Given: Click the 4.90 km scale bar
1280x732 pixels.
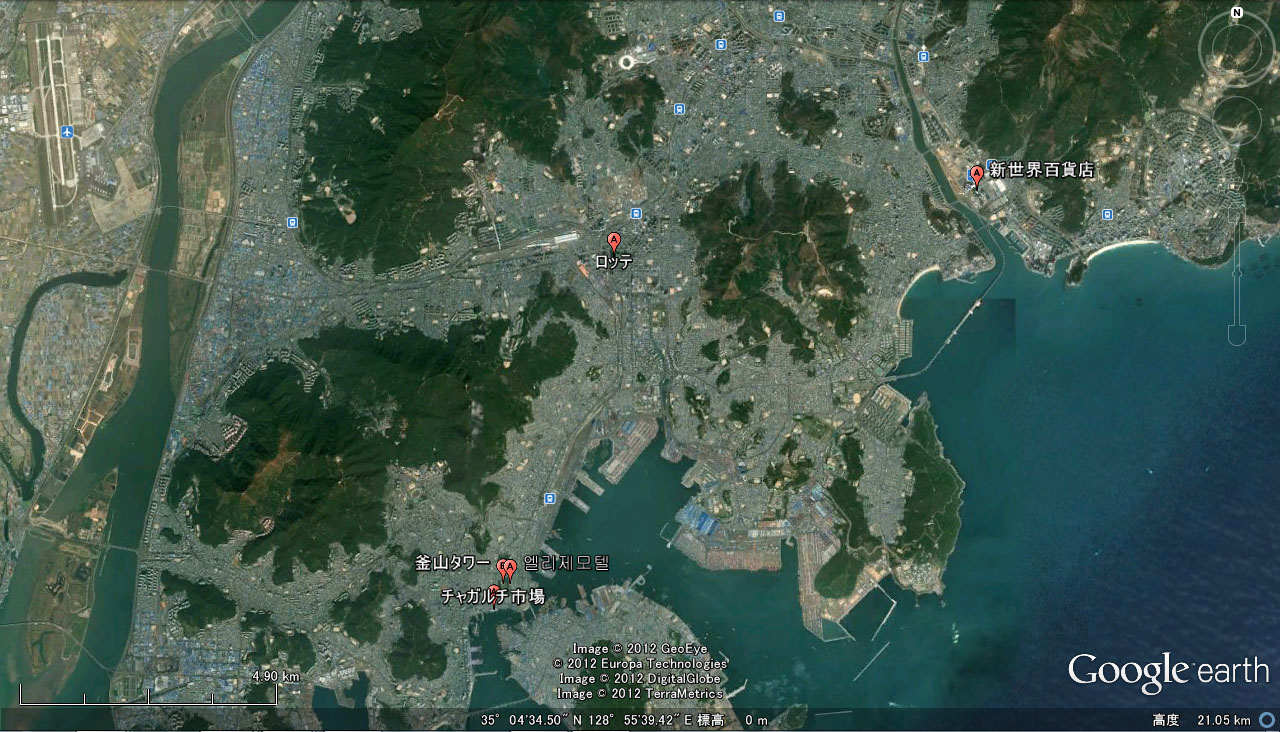Looking at the screenshot, I should click(x=148, y=696).
